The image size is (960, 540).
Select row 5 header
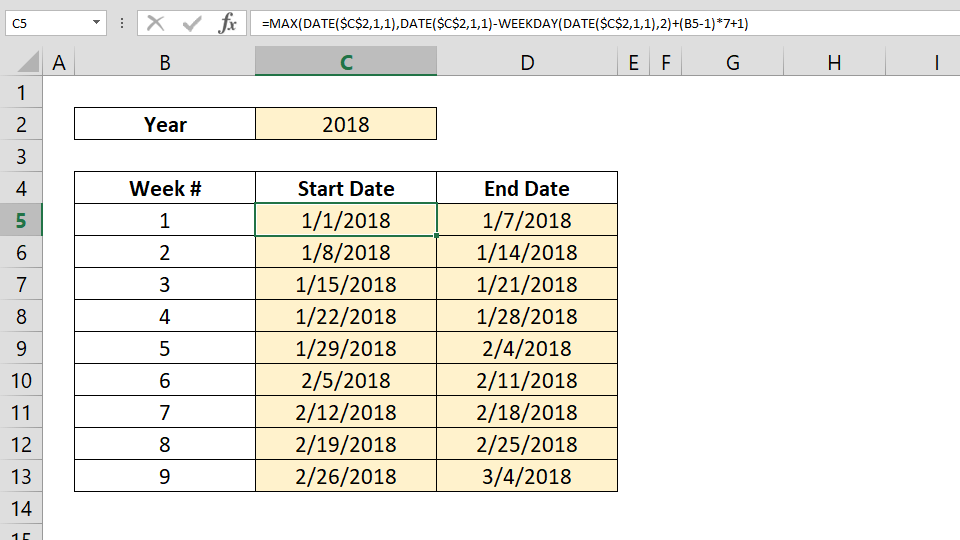coord(21,220)
